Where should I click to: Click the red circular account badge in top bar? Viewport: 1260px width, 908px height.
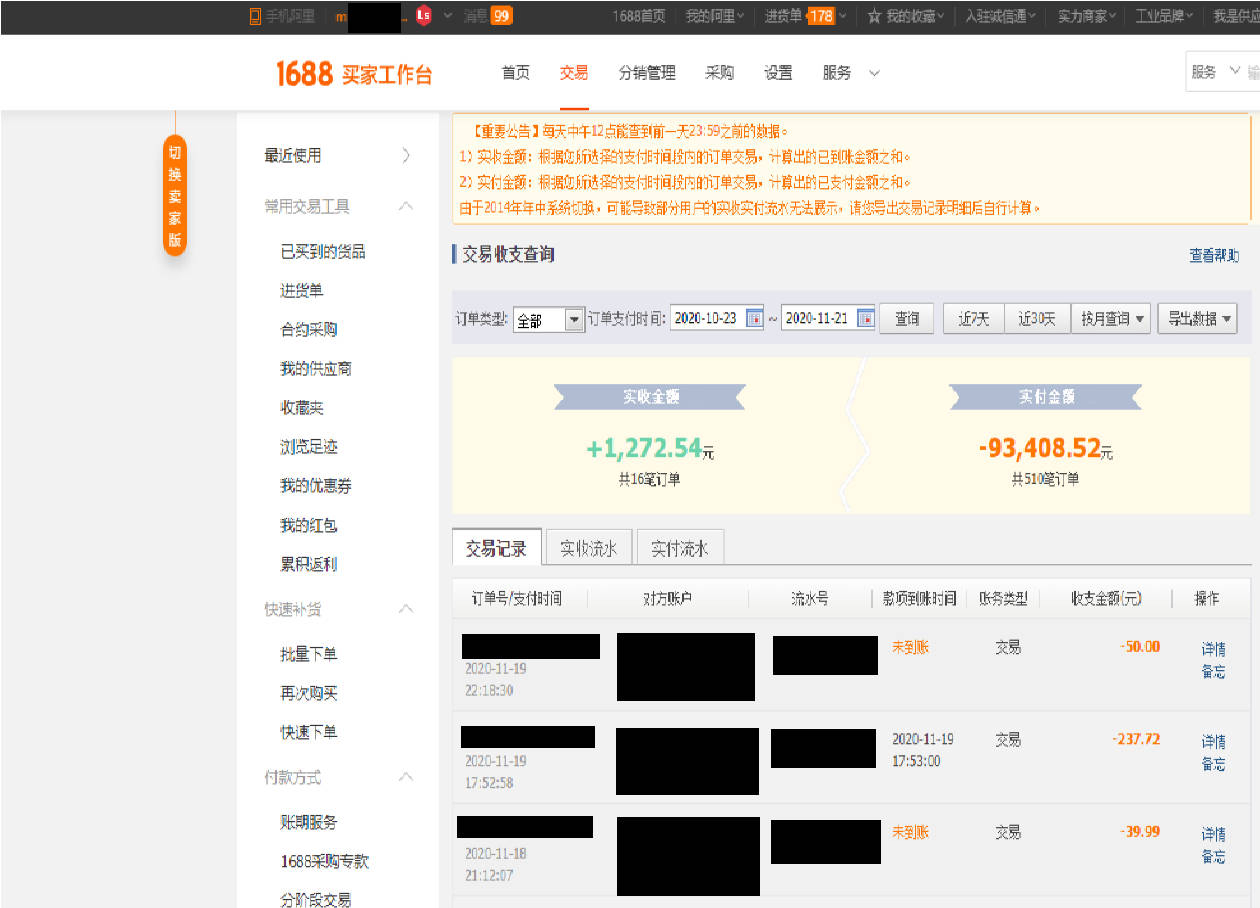[422, 15]
